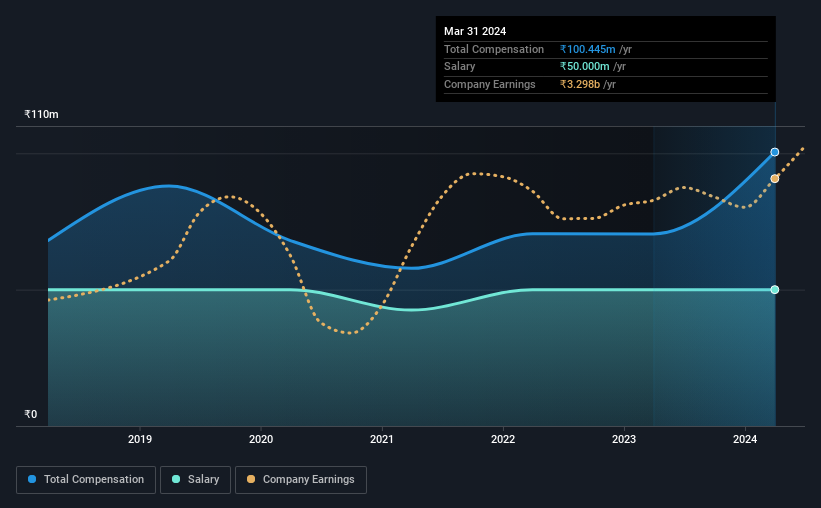Click the 2021 x-axis label

(x=382, y=439)
